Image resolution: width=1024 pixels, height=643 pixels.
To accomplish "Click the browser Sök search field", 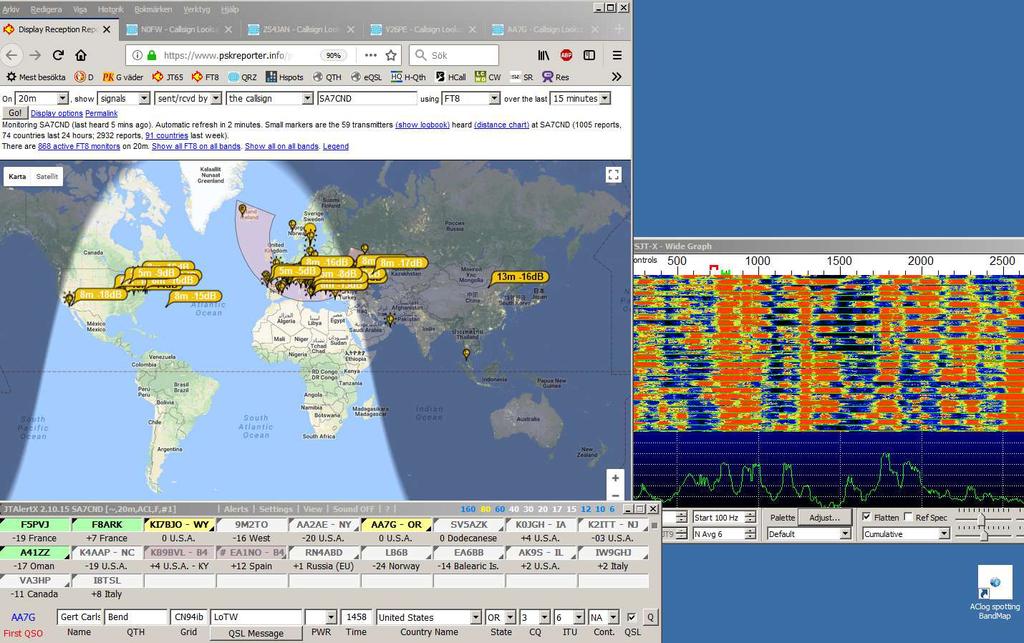I will coord(455,55).
